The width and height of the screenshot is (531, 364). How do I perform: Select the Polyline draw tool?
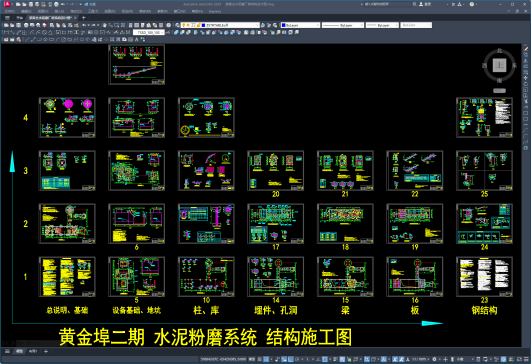pos(39,39)
